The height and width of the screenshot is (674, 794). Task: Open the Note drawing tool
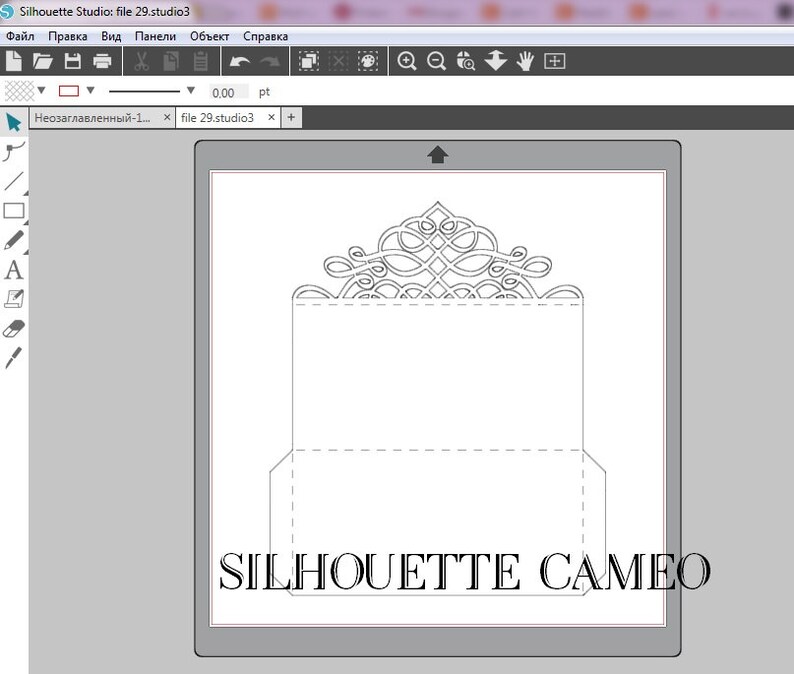point(14,299)
